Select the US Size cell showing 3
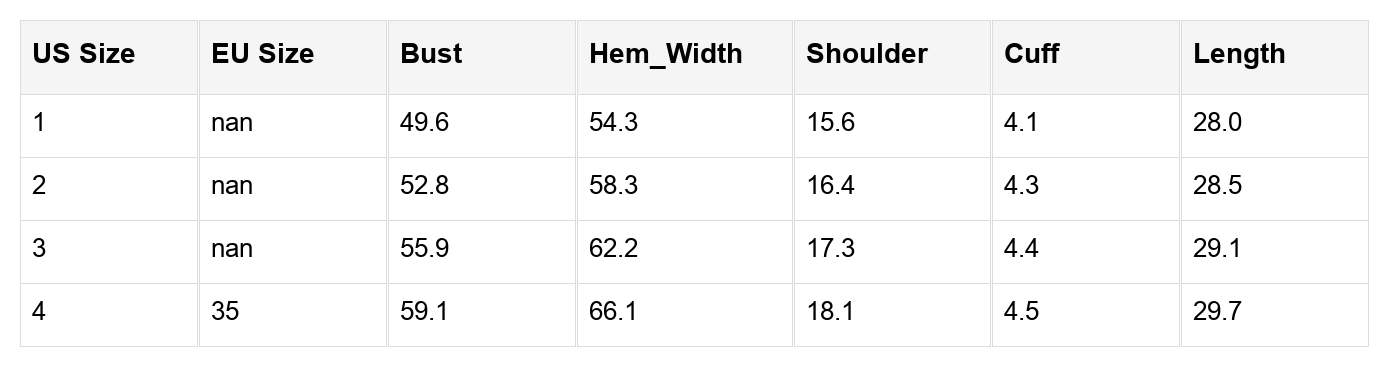Viewport: 1388px width, 366px height. click(39, 249)
